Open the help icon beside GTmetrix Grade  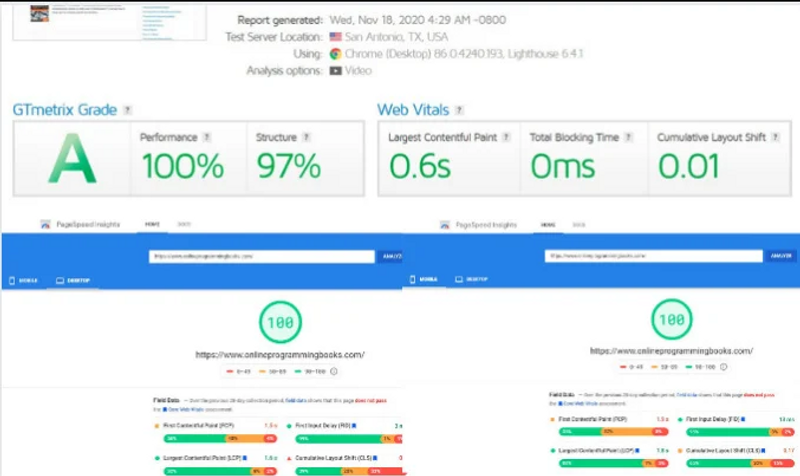(128, 110)
